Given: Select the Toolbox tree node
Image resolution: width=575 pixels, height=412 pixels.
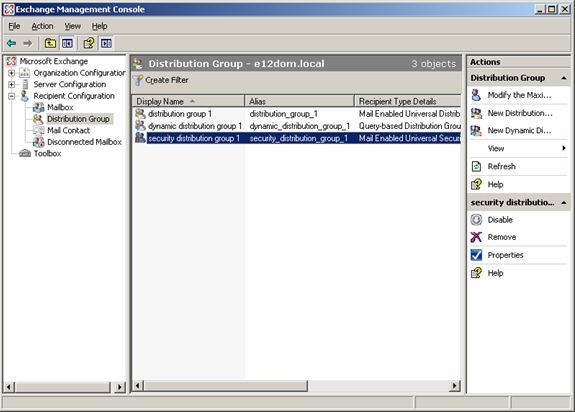Looking at the screenshot, I should [47, 153].
